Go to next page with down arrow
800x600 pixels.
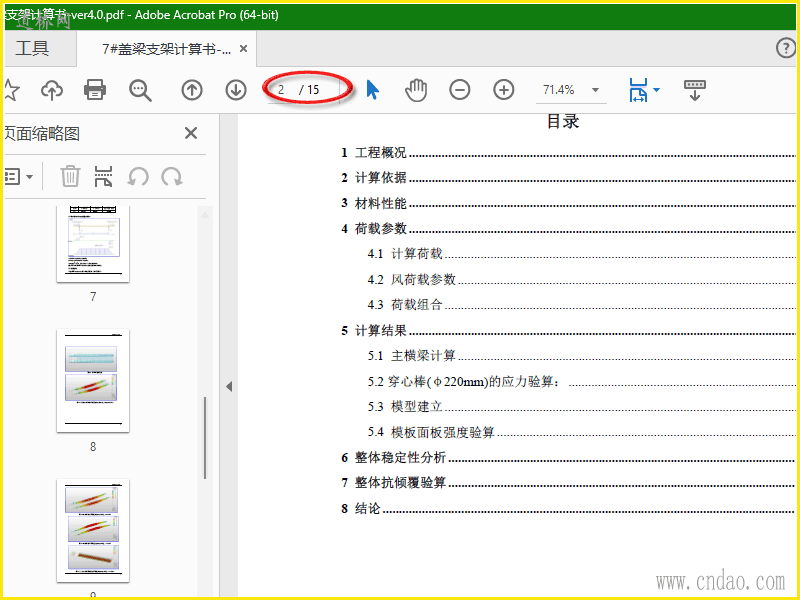[x=236, y=90]
